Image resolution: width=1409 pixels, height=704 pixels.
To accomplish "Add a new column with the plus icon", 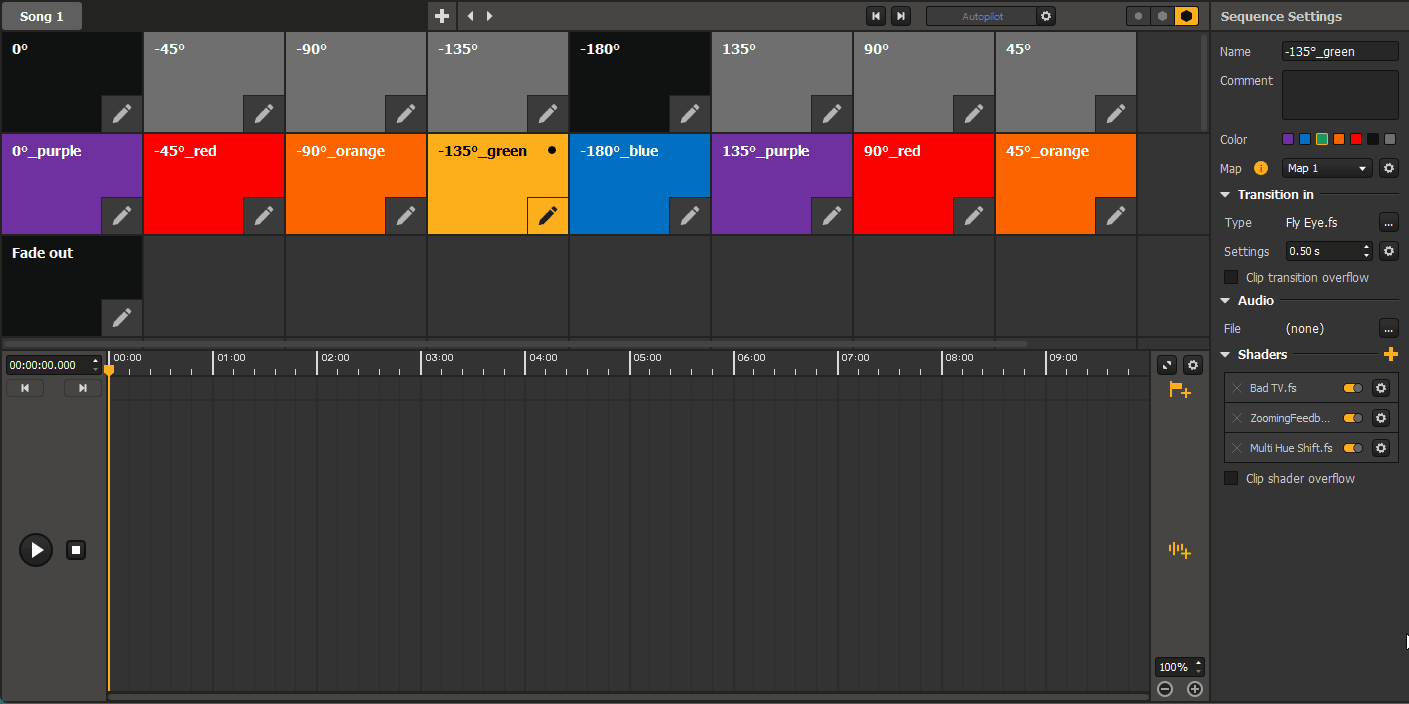I will click(x=441, y=16).
